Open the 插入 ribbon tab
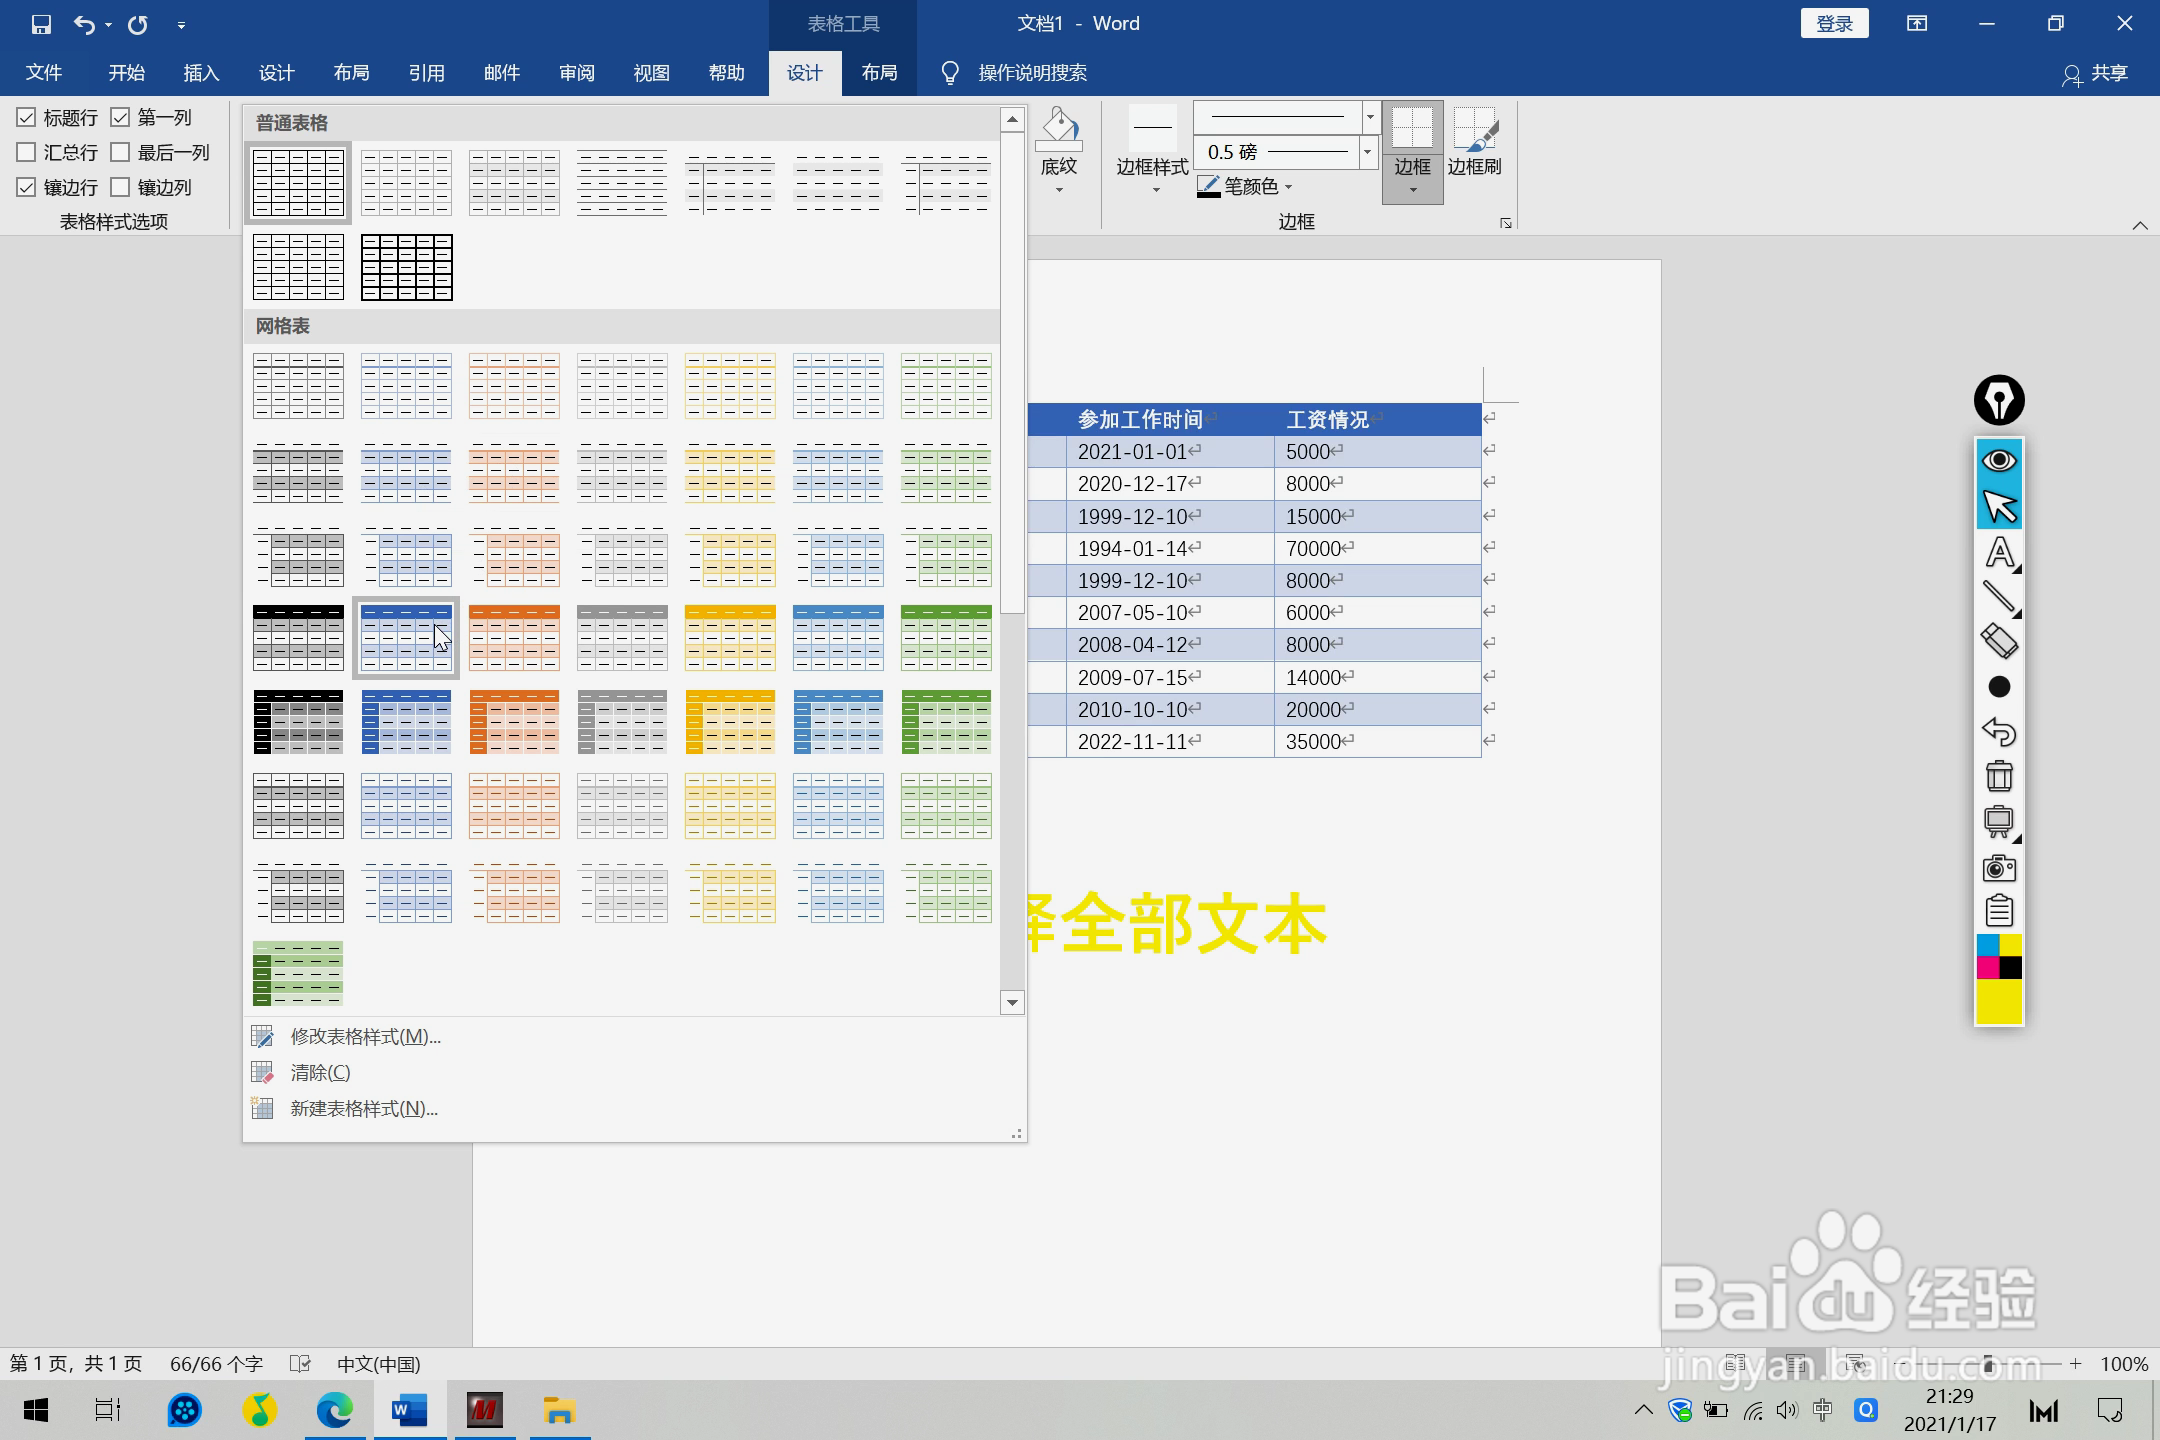The width and height of the screenshot is (2160, 1440). tap(201, 73)
